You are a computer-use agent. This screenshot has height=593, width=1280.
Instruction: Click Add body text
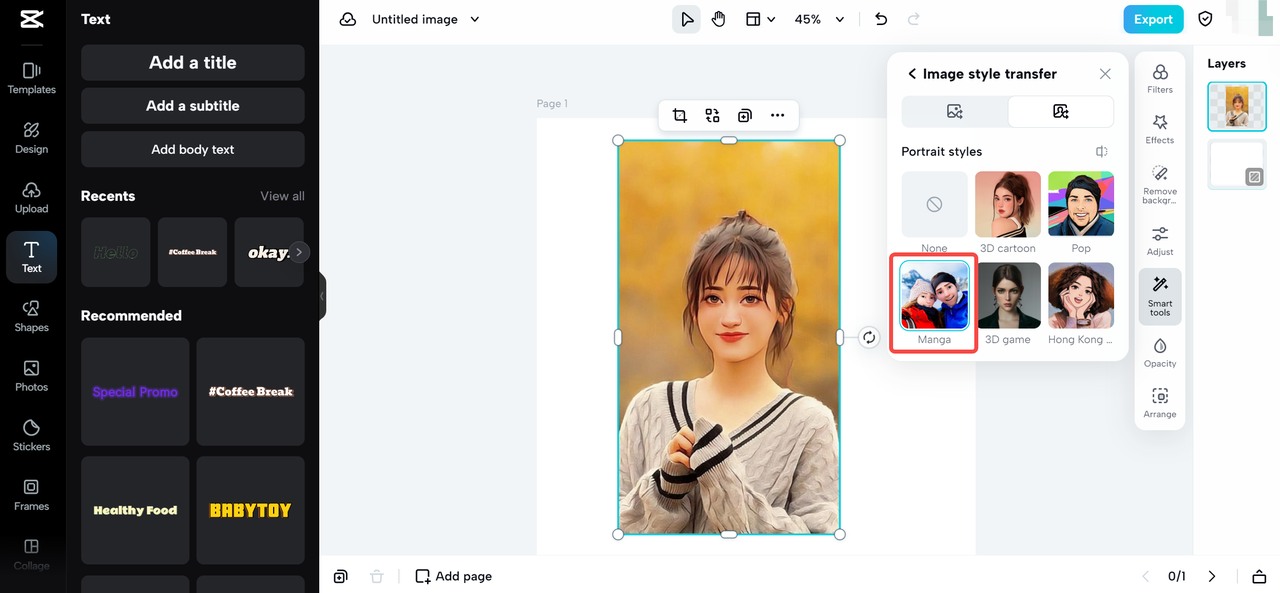pyautogui.click(x=193, y=149)
